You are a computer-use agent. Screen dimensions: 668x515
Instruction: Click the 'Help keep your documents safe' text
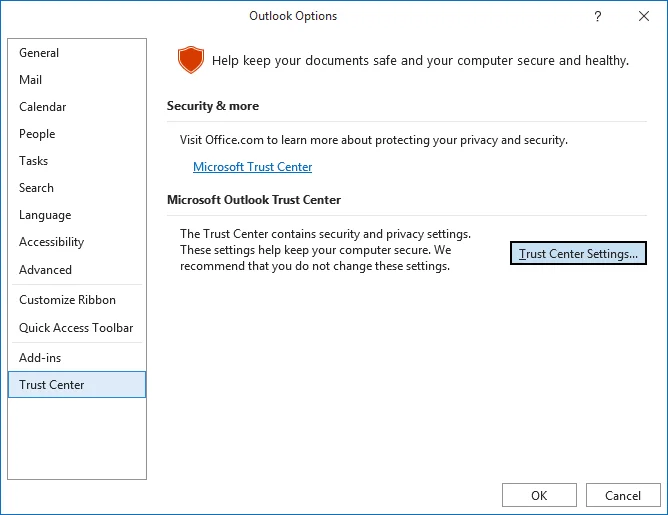(420, 60)
